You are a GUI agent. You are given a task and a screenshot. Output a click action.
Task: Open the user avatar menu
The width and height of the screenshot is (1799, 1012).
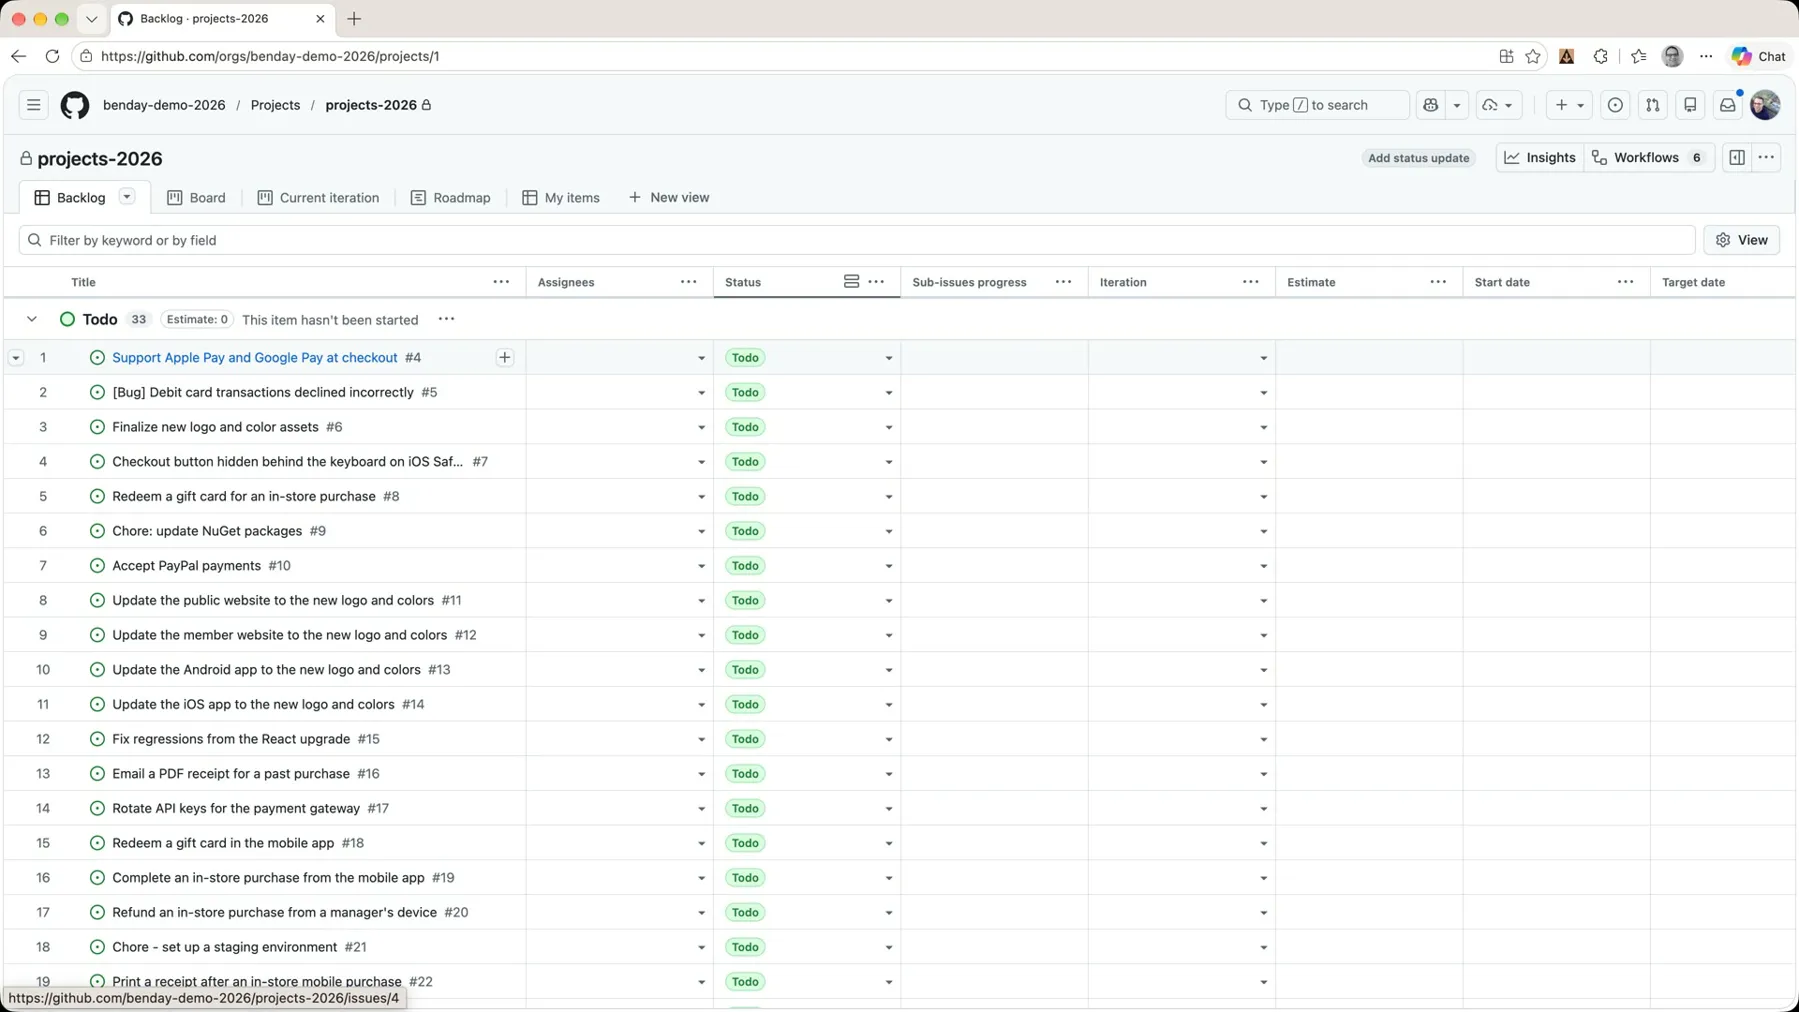[x=1766, y=105]
